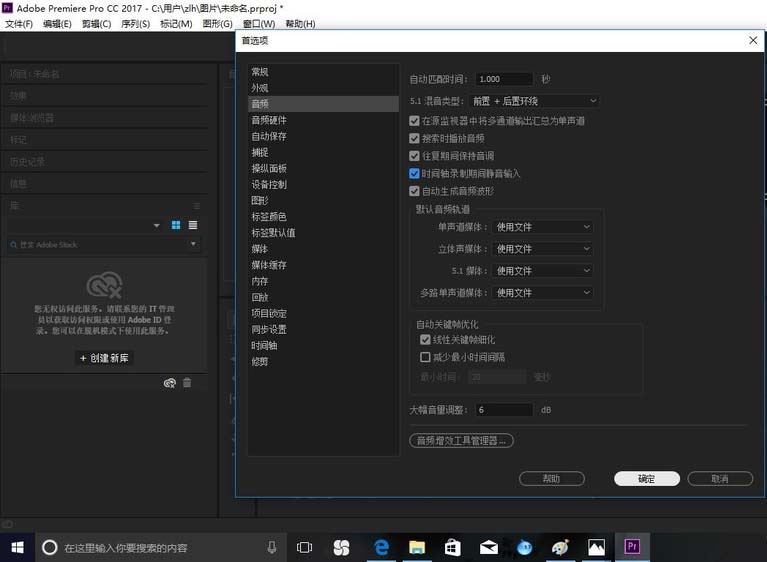Click the 大幅音量调整 input field
The image size is (767, 562).
coord(504,410)
